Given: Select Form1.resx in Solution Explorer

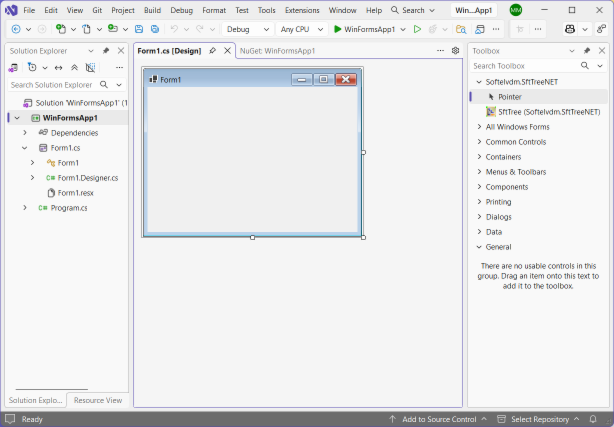Looking at the screenshot, I should (x=76, y=193).
